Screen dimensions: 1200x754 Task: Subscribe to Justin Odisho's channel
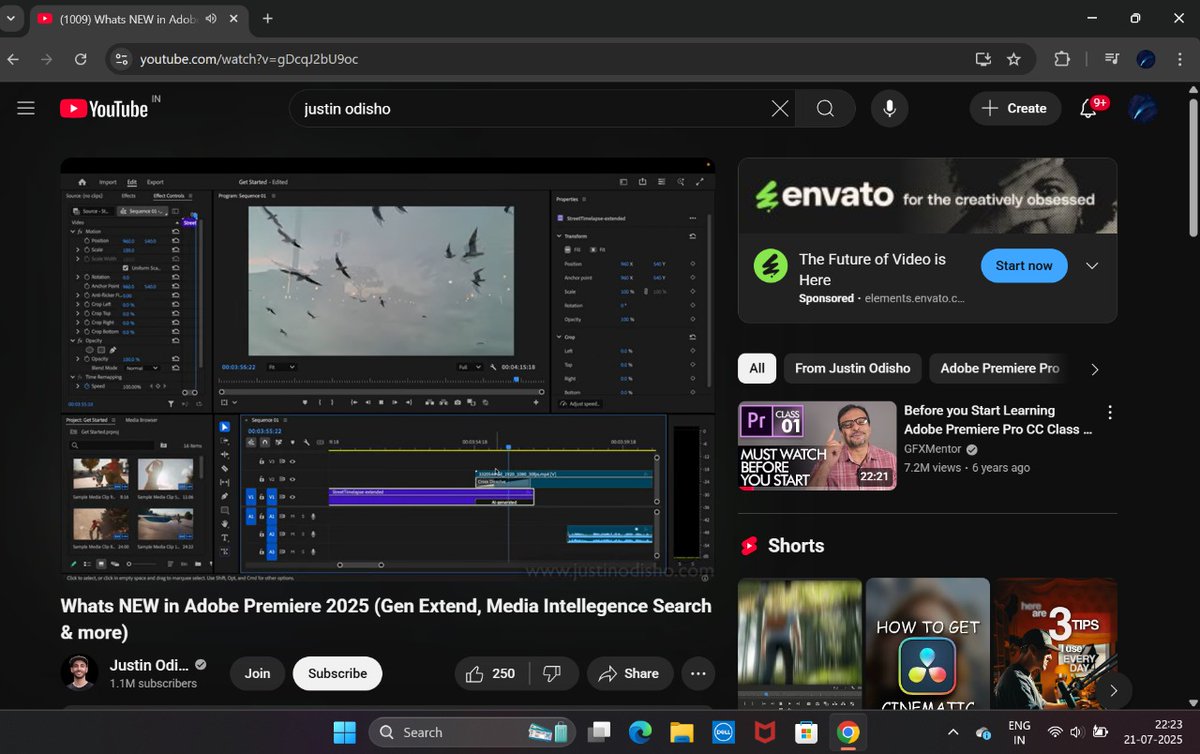click(337, 673)
